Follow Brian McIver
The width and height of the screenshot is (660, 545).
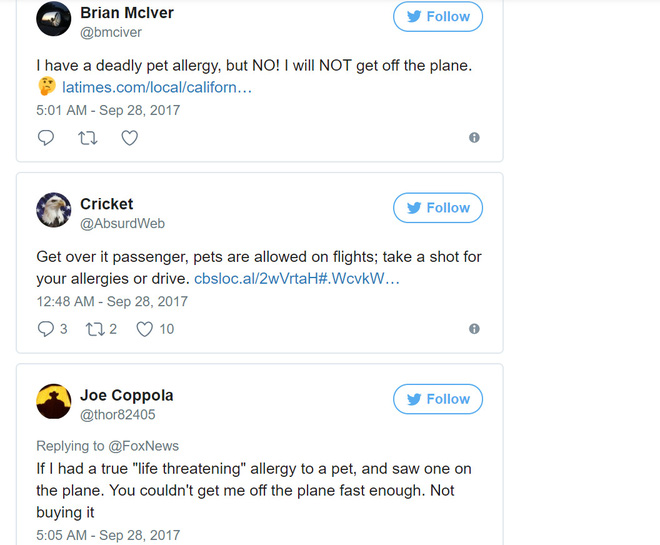[437, 17]
